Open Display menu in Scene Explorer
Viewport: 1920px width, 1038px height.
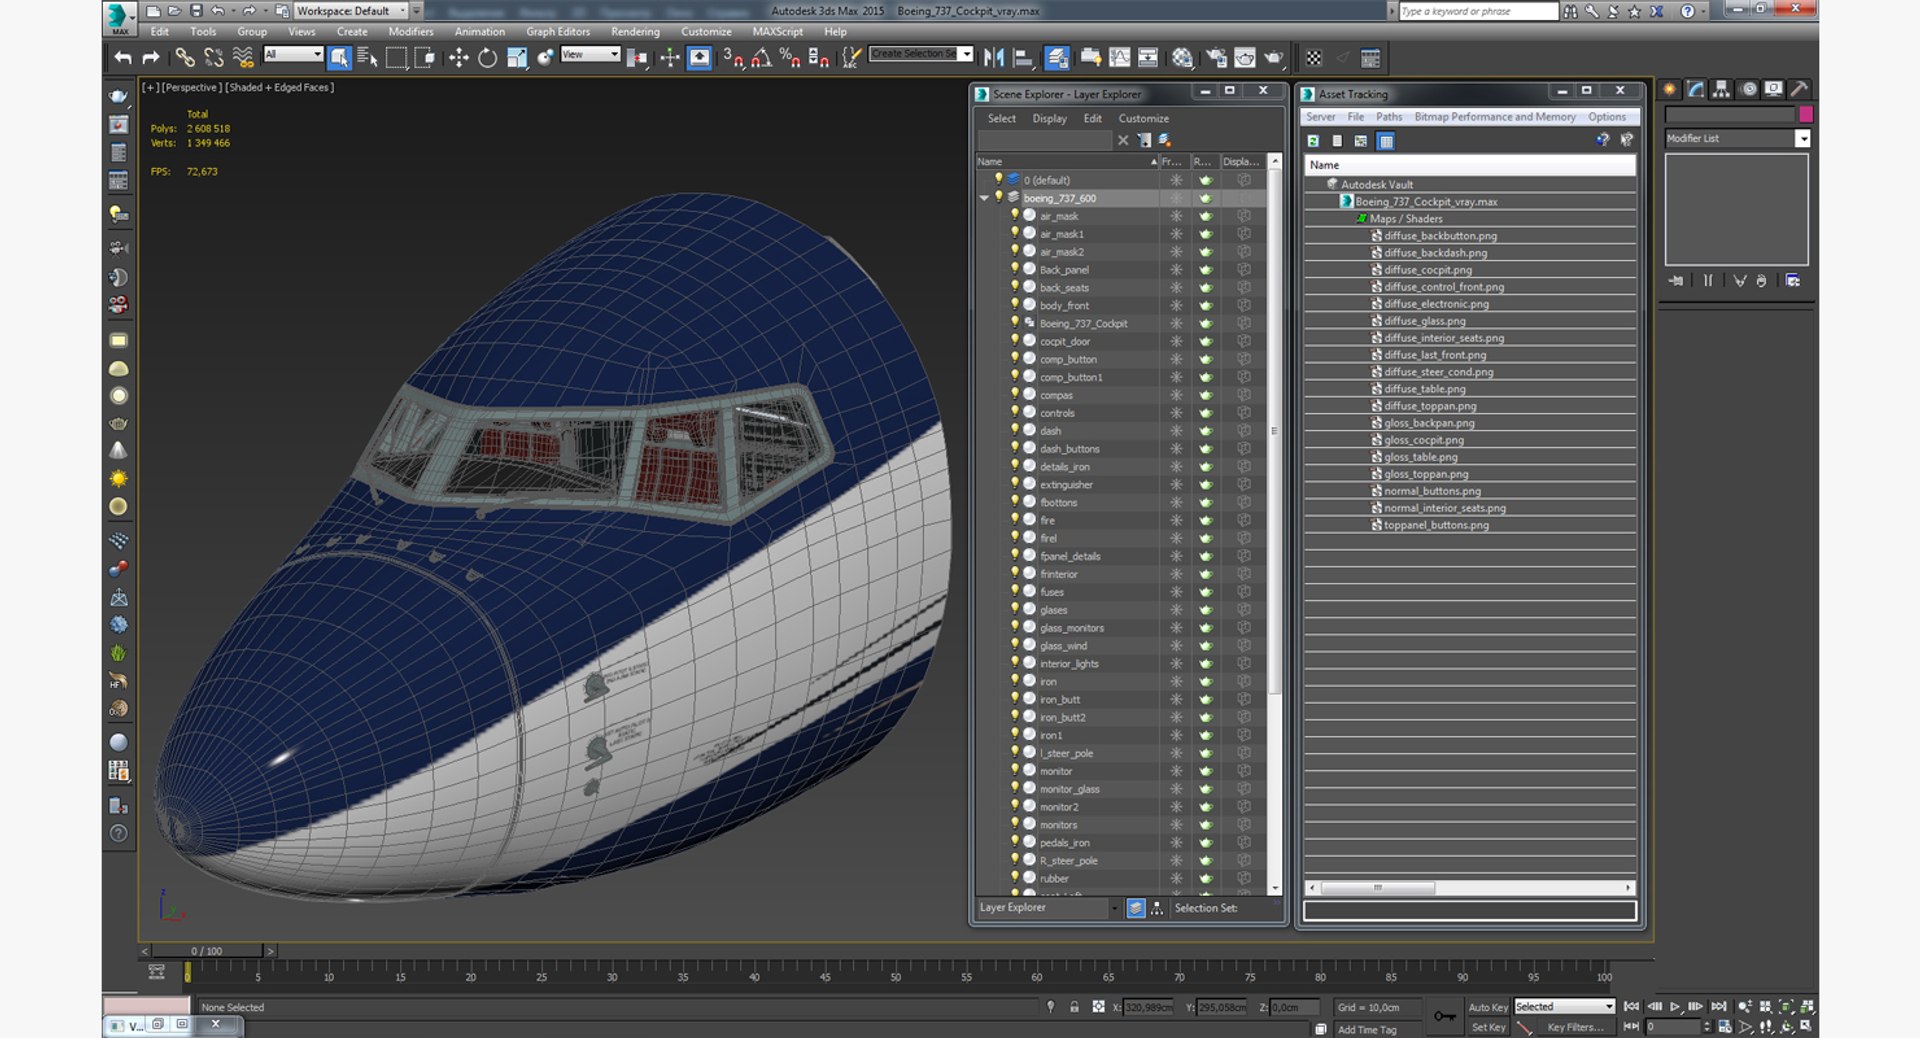(x=1049, y=118)
